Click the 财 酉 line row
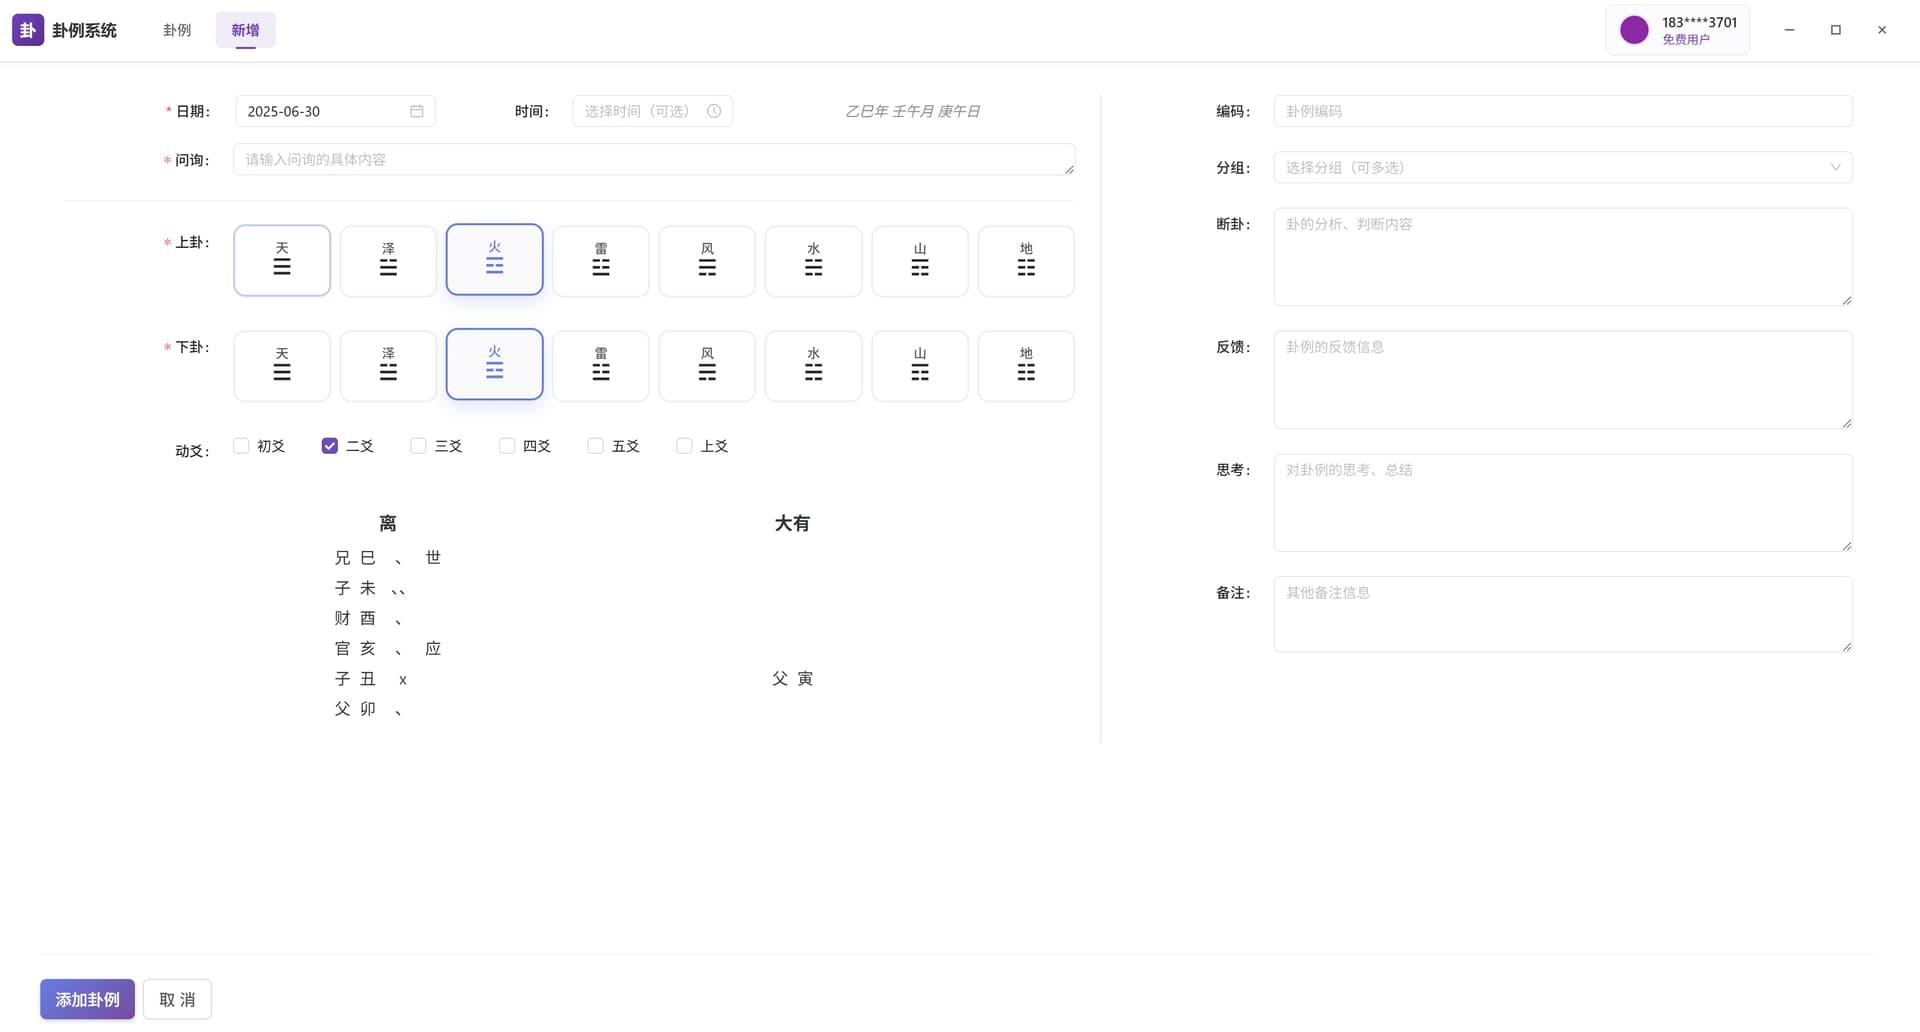 [x=369, y=618]
